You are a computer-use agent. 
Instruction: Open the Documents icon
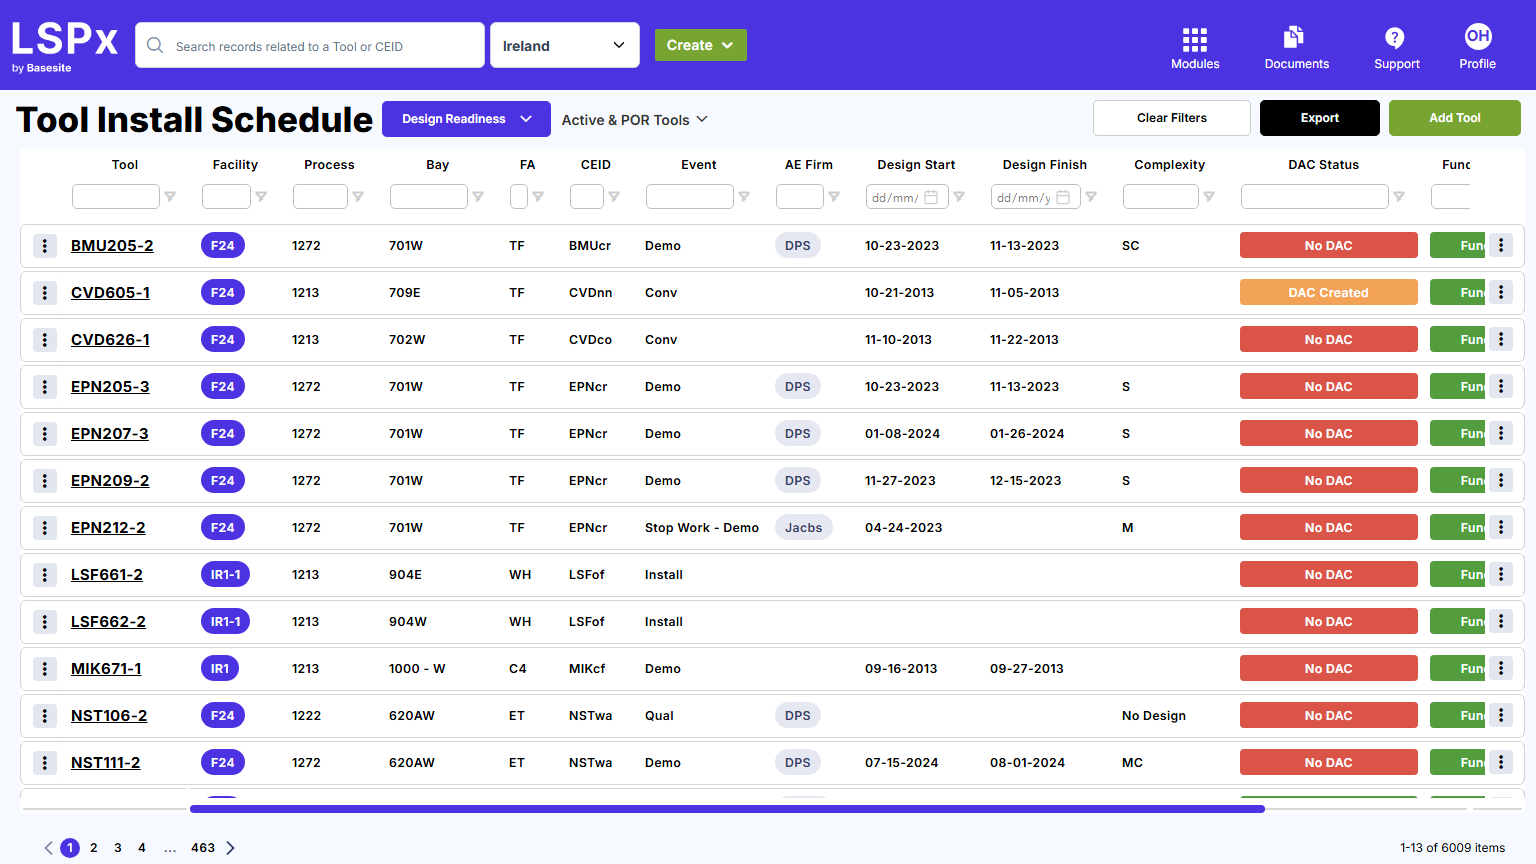coord(1295,38)
